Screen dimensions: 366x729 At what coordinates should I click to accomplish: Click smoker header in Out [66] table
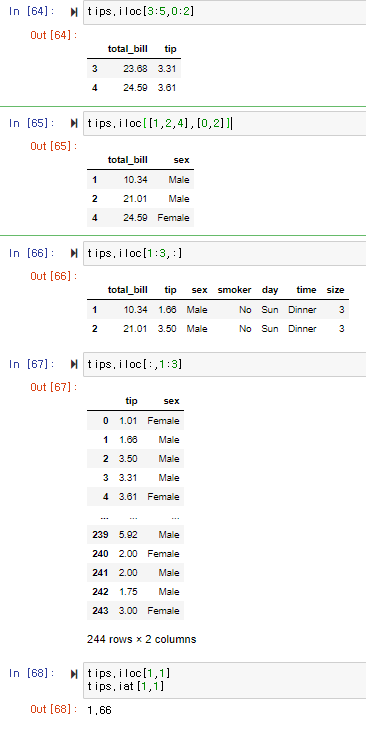(x=234, y=290)
